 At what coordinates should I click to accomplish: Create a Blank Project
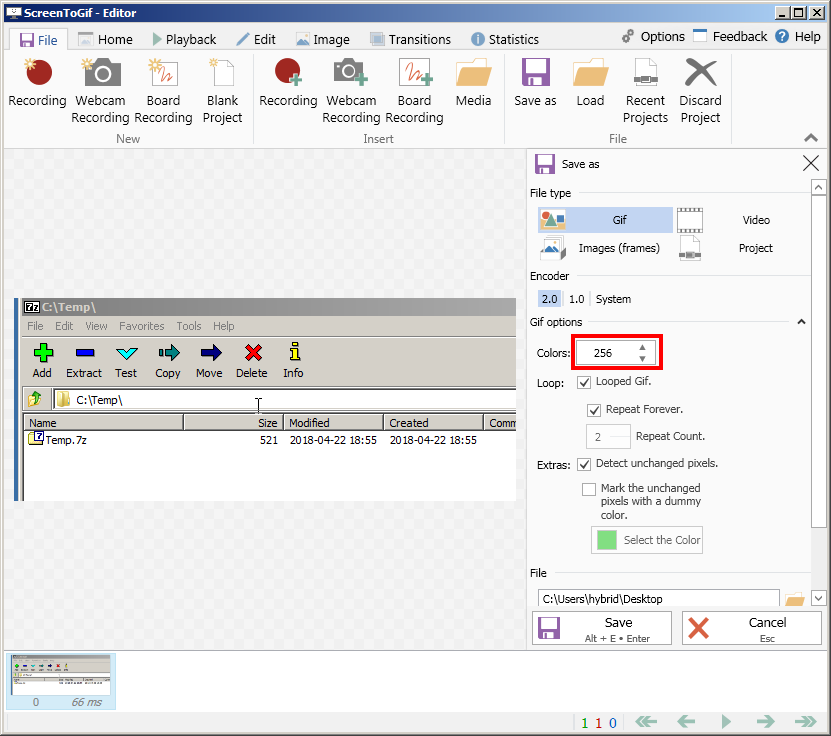point(223,91)
